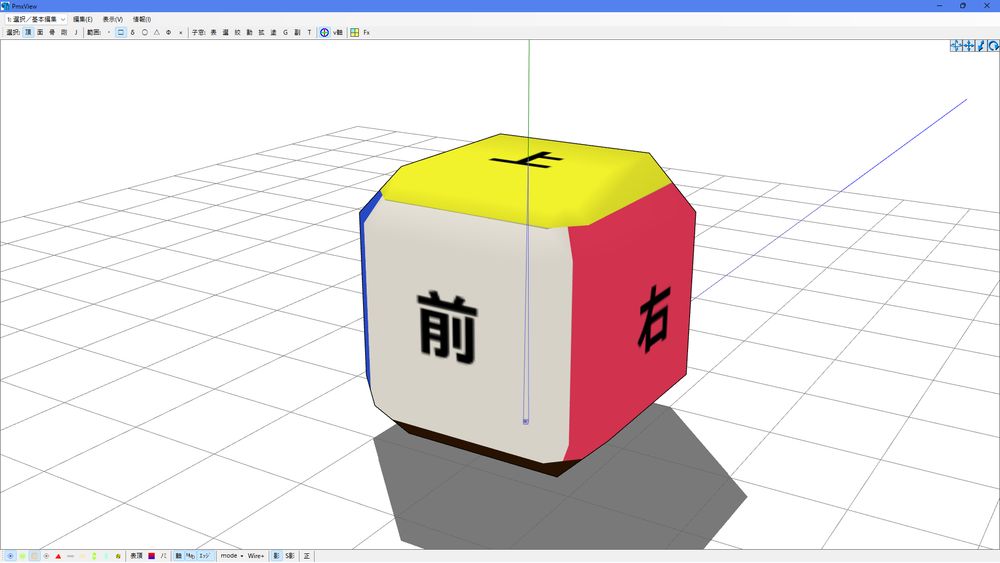1000x563 pixels.
Task: Open the 表示(V) menu
Action: (112, 19)
